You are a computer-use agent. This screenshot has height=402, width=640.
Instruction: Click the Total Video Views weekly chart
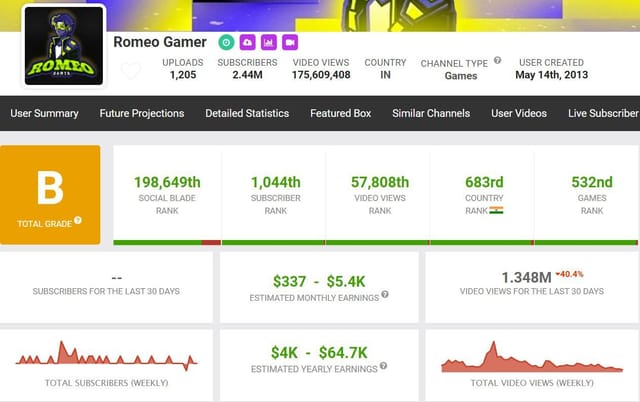(532, 357)
